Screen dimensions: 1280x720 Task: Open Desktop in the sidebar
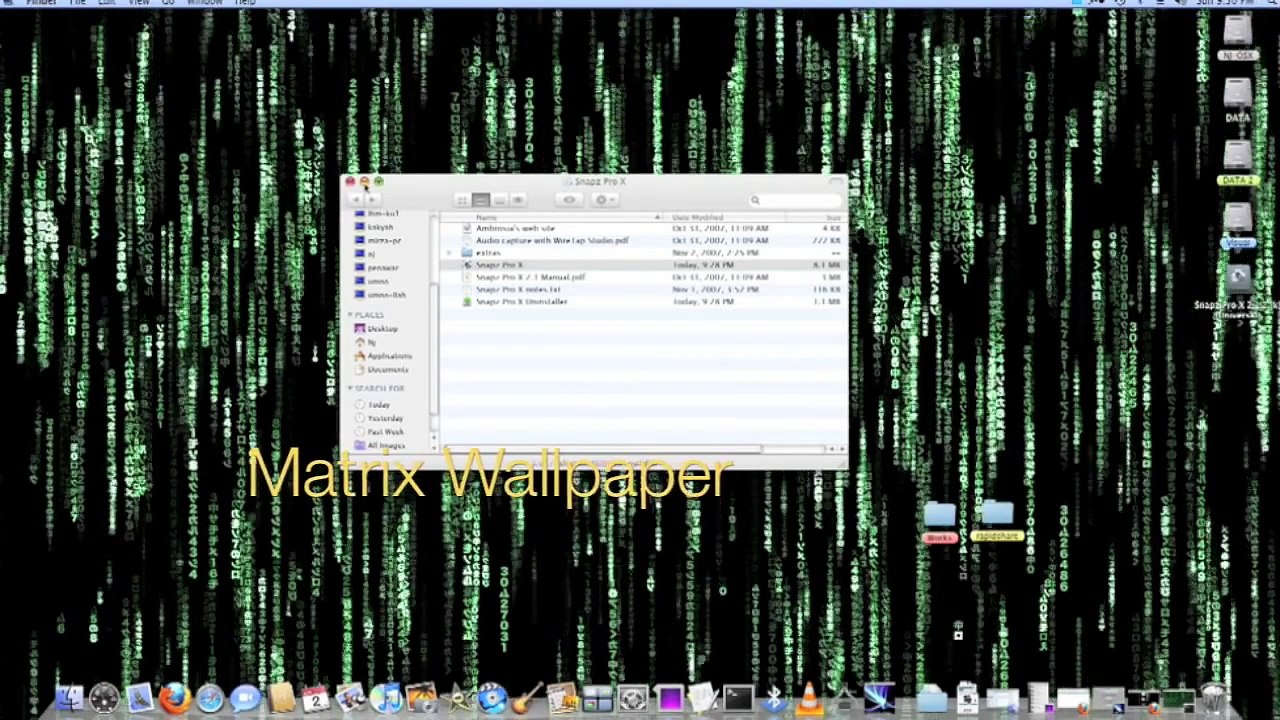[376, 329]
